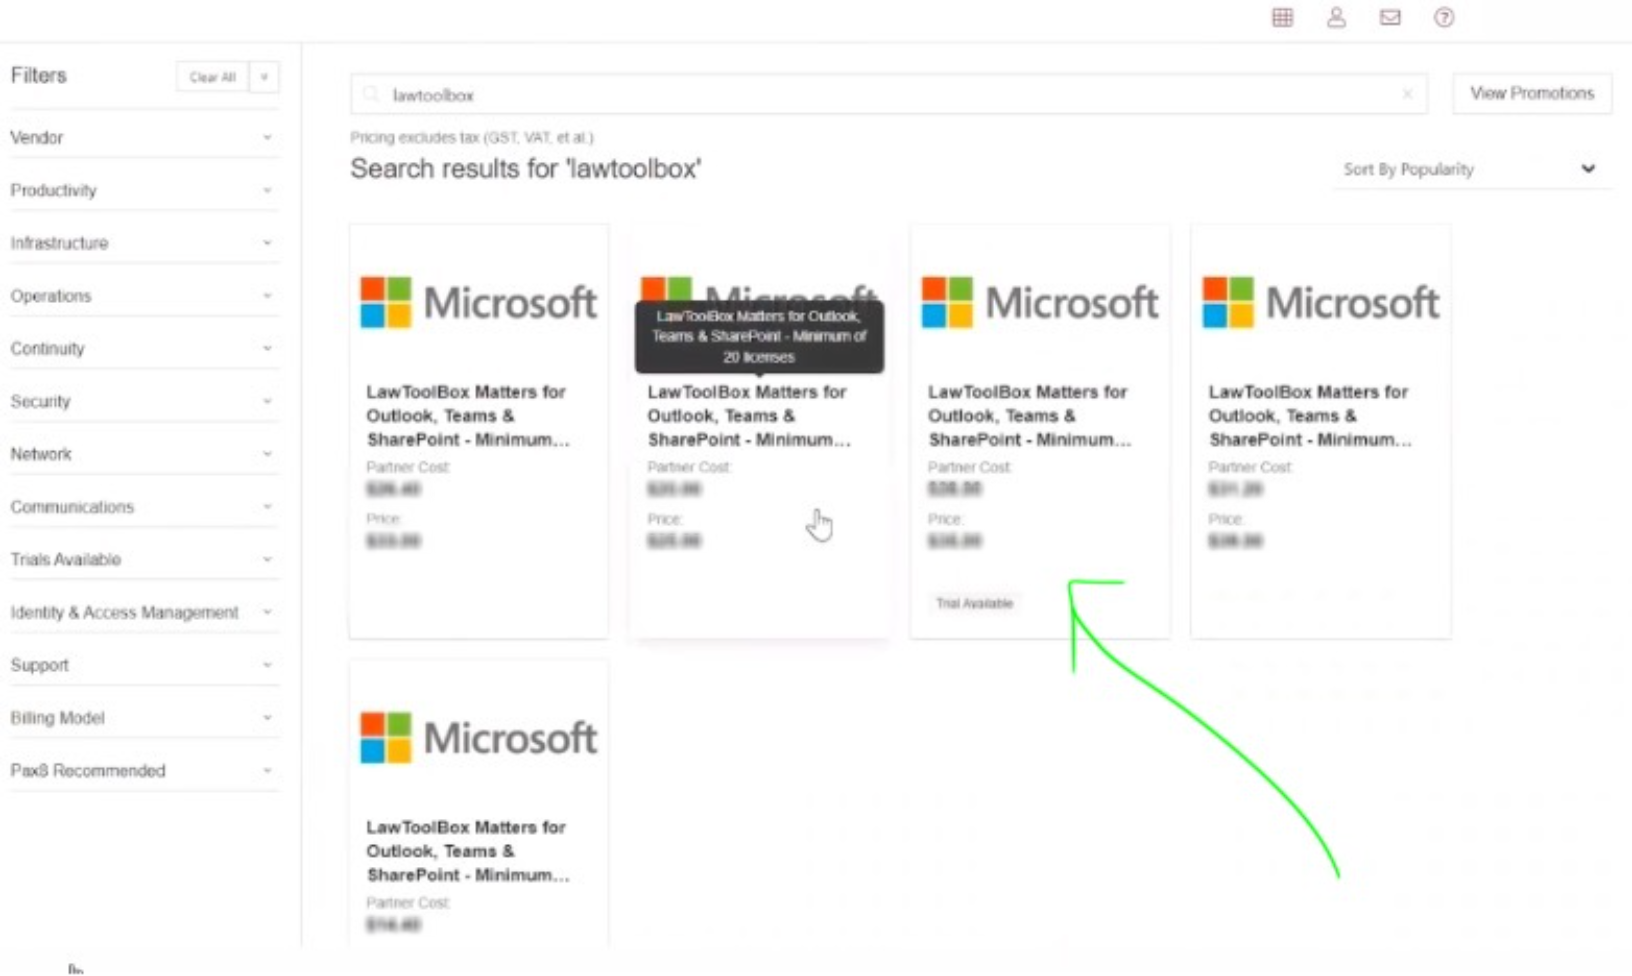This screenshot has width=1632, height=976.
Task: Click the search magnifier icon
Action: (371, 94)
